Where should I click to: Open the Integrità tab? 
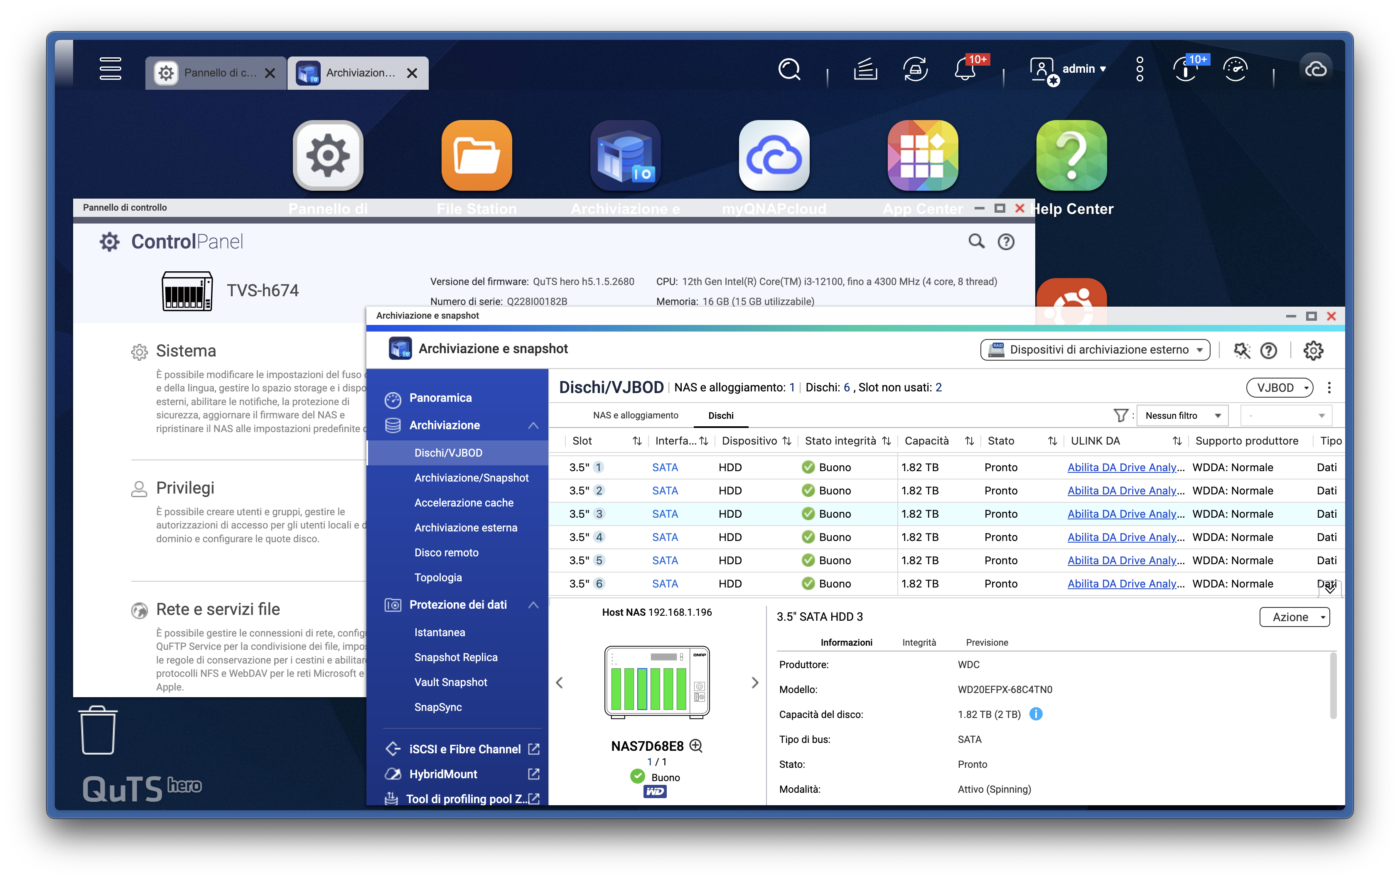click(x=919, y=642)
